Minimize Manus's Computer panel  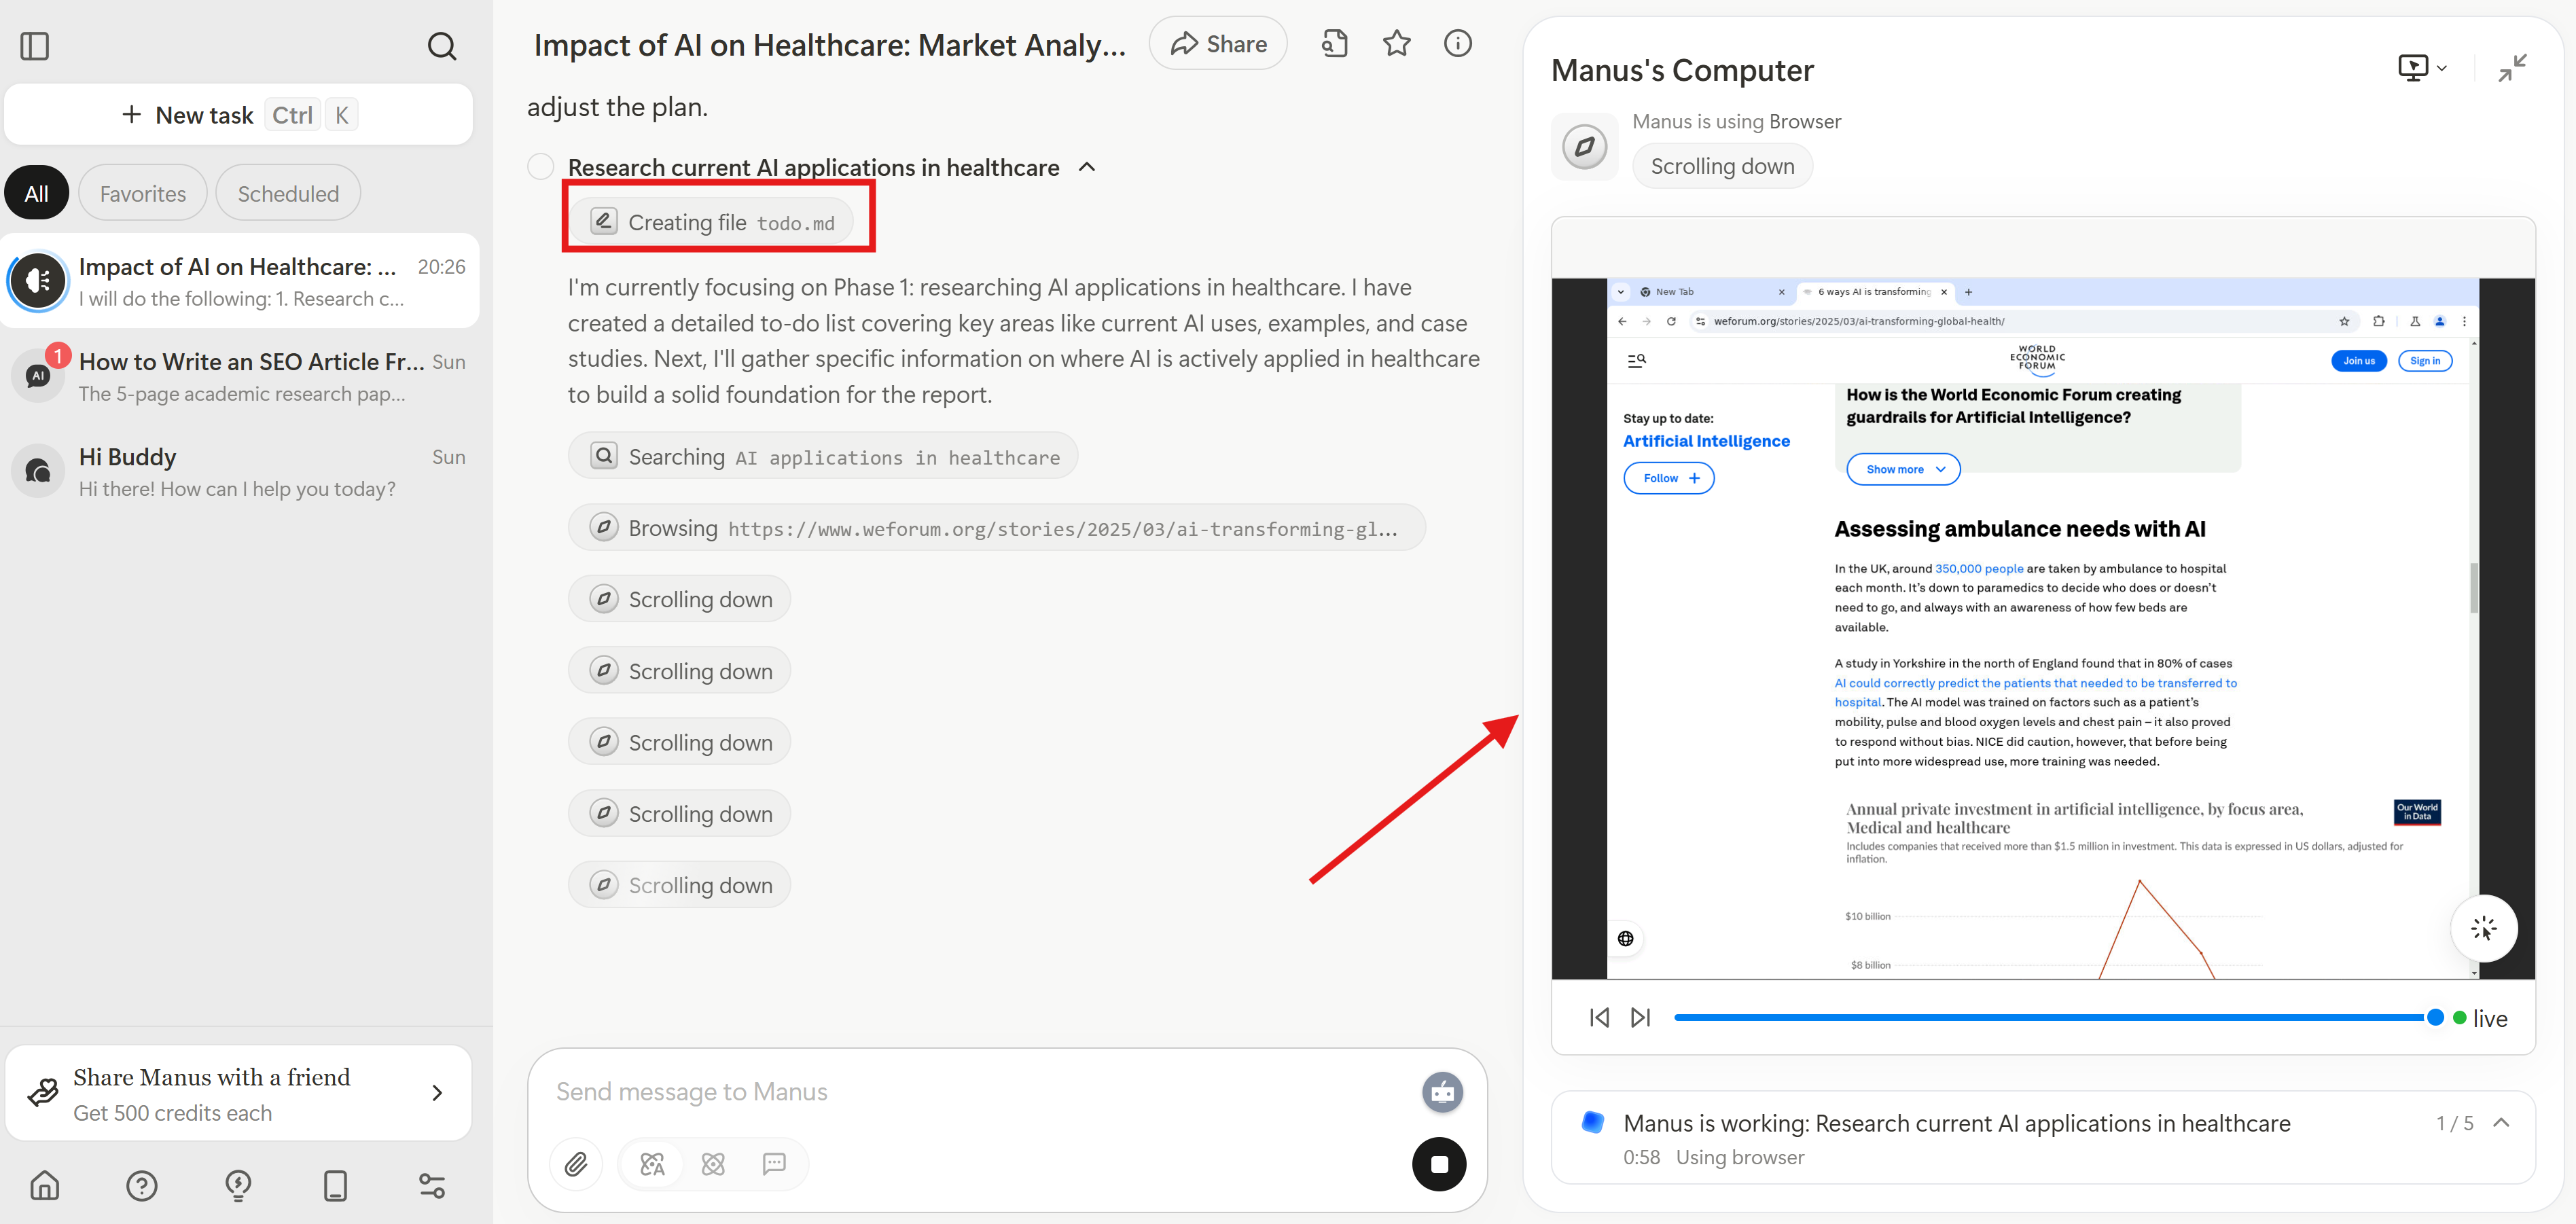pyautogui.click(x=2511, y=68)
